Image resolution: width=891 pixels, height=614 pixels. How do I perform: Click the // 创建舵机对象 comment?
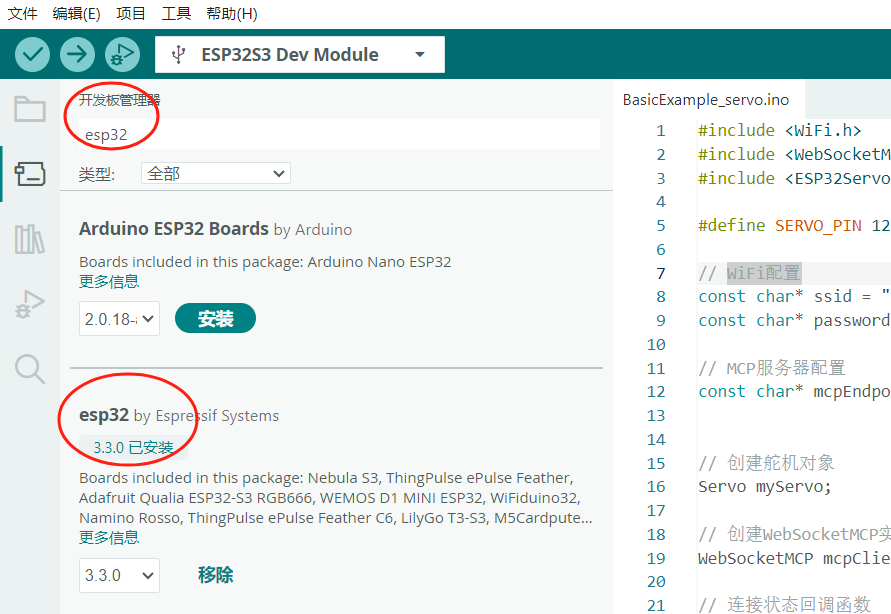pos(766,463)
